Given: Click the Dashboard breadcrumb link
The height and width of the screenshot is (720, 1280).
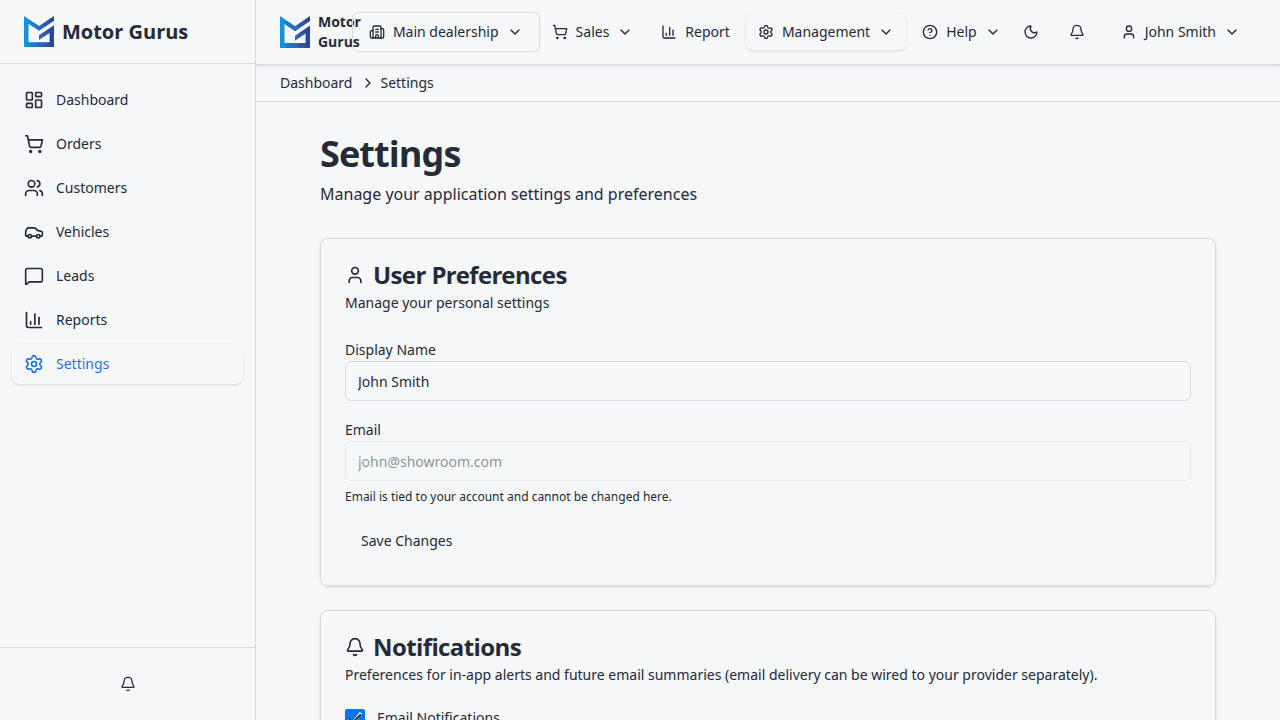Looking at the screenshot, I should pos(316,83).
